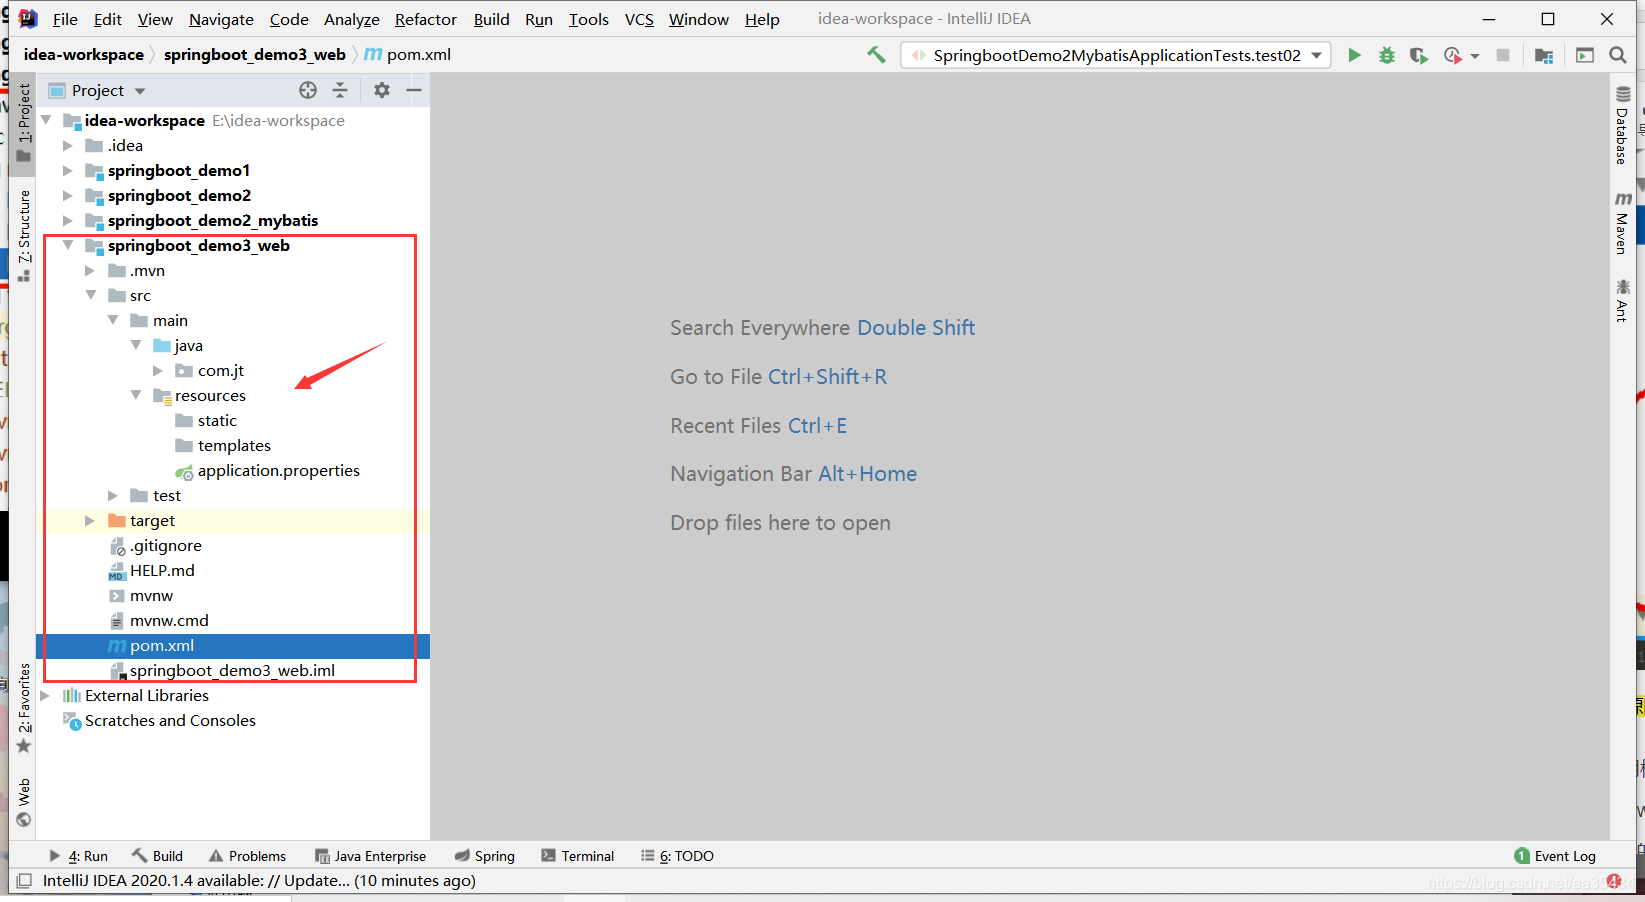1645x902 pixels.
Task: Start debugging with the bug icon
Action: (1386, 55)
